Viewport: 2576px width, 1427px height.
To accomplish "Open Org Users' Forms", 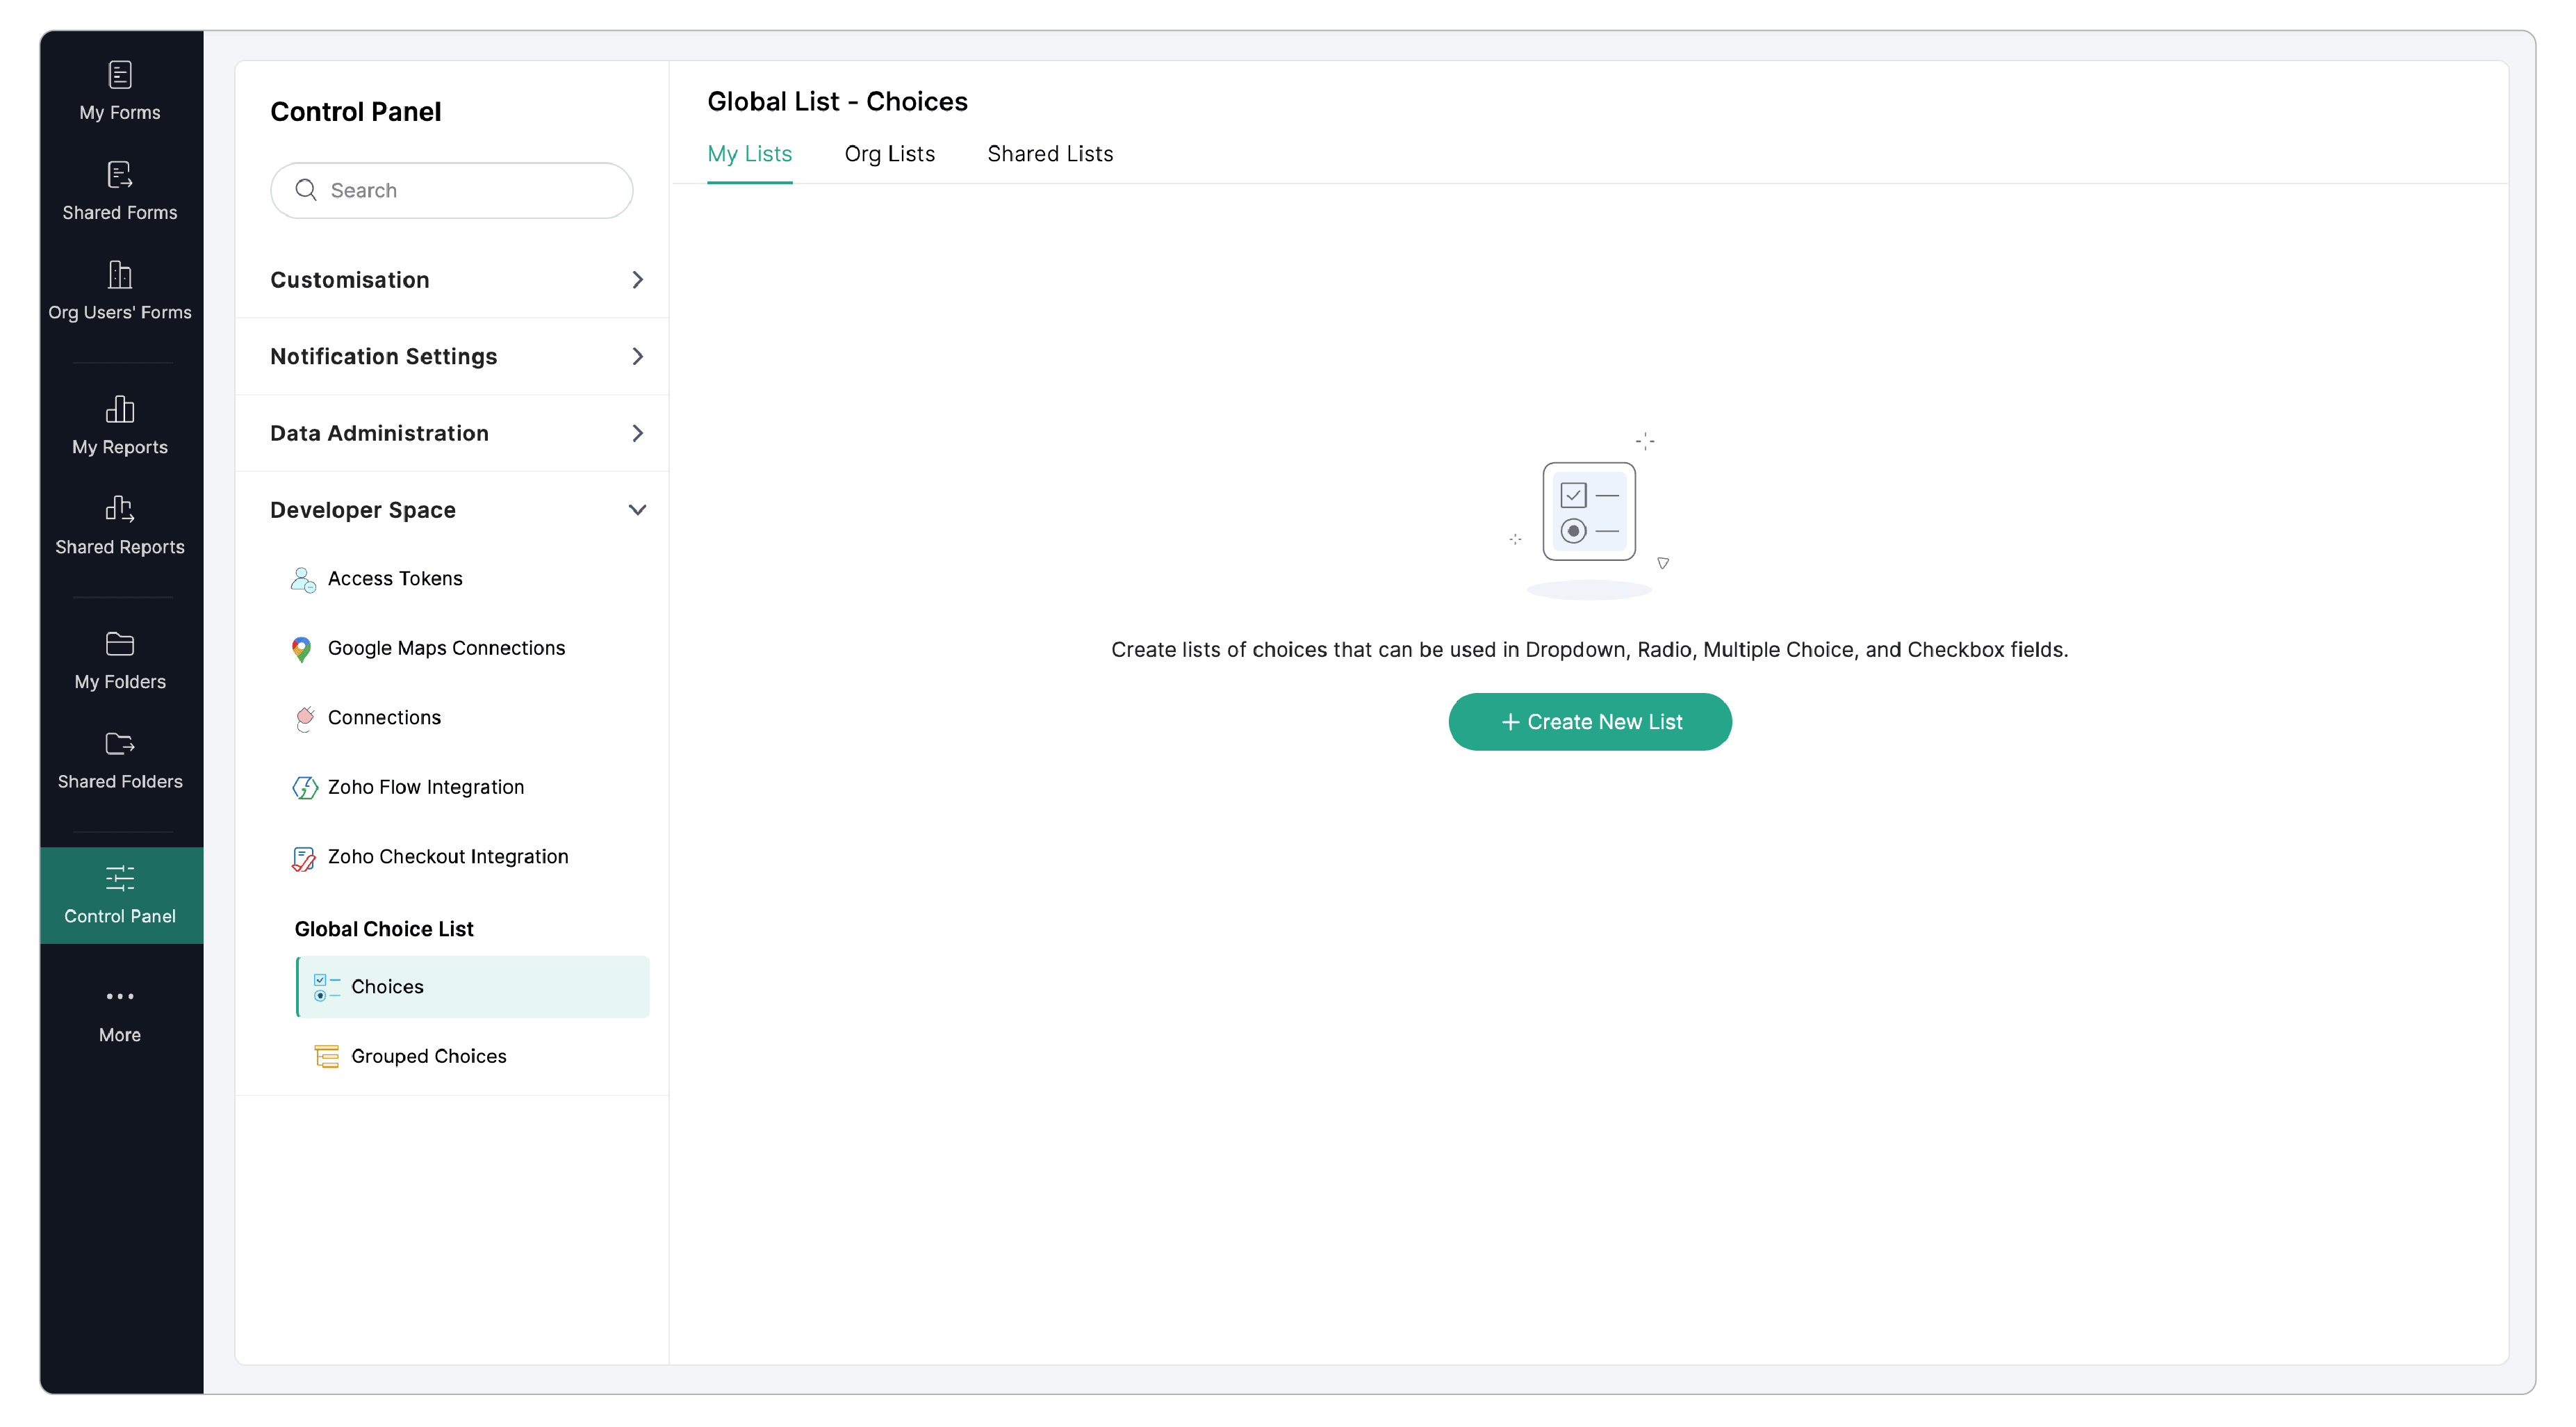I will 120,290.
